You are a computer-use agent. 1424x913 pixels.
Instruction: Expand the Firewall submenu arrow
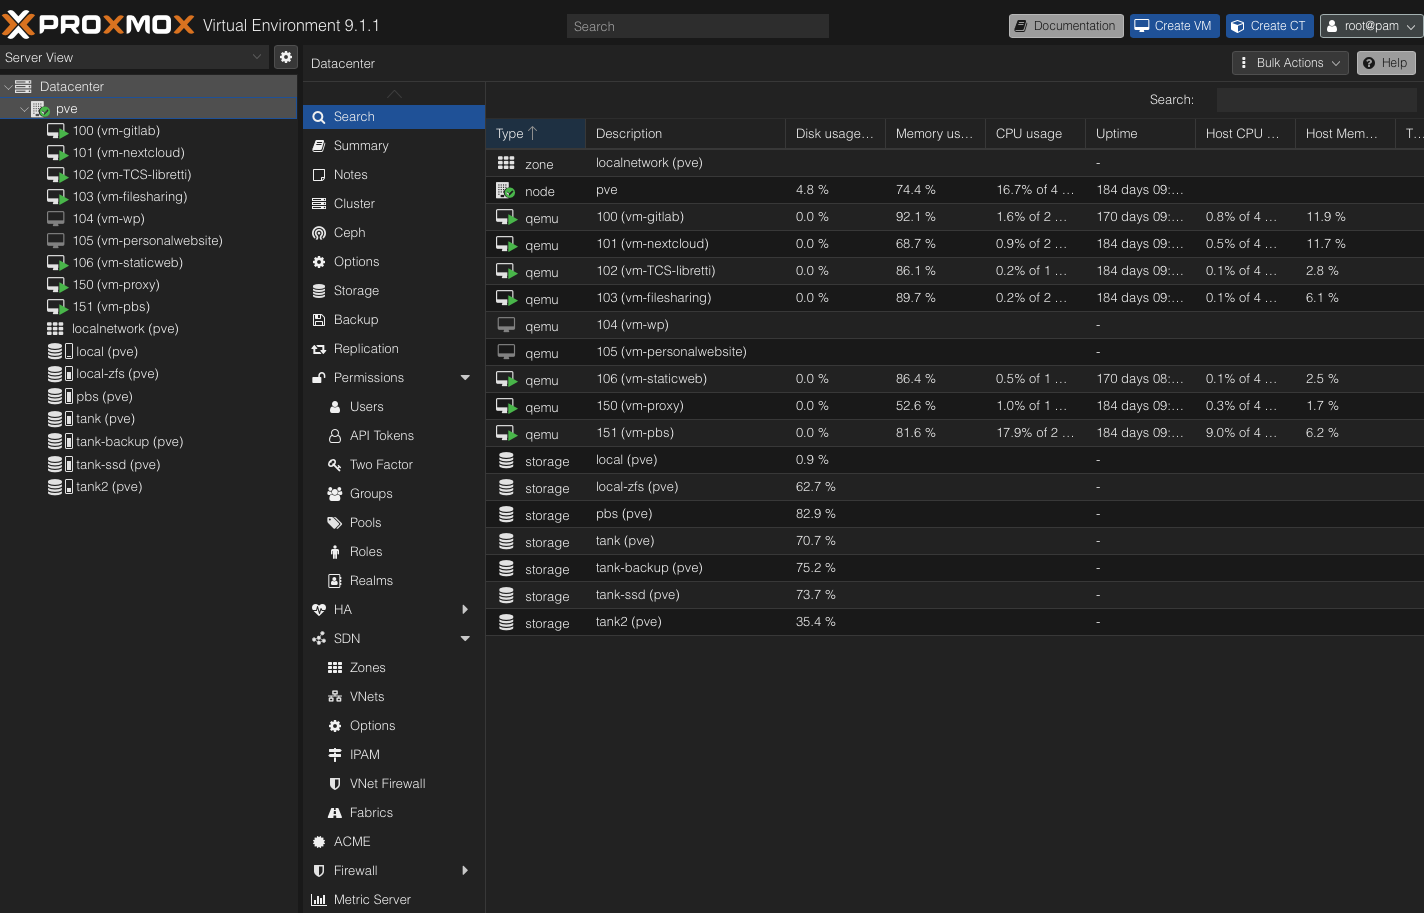[x=465, y=871]
